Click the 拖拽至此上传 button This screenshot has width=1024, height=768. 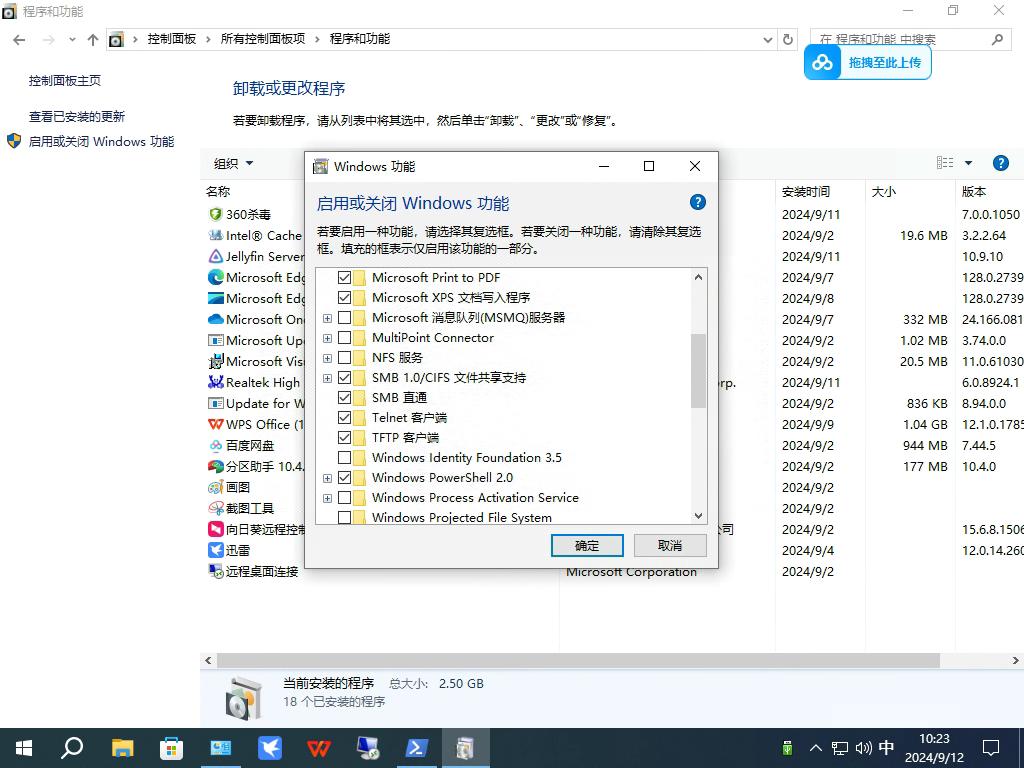tap(867, 63)
